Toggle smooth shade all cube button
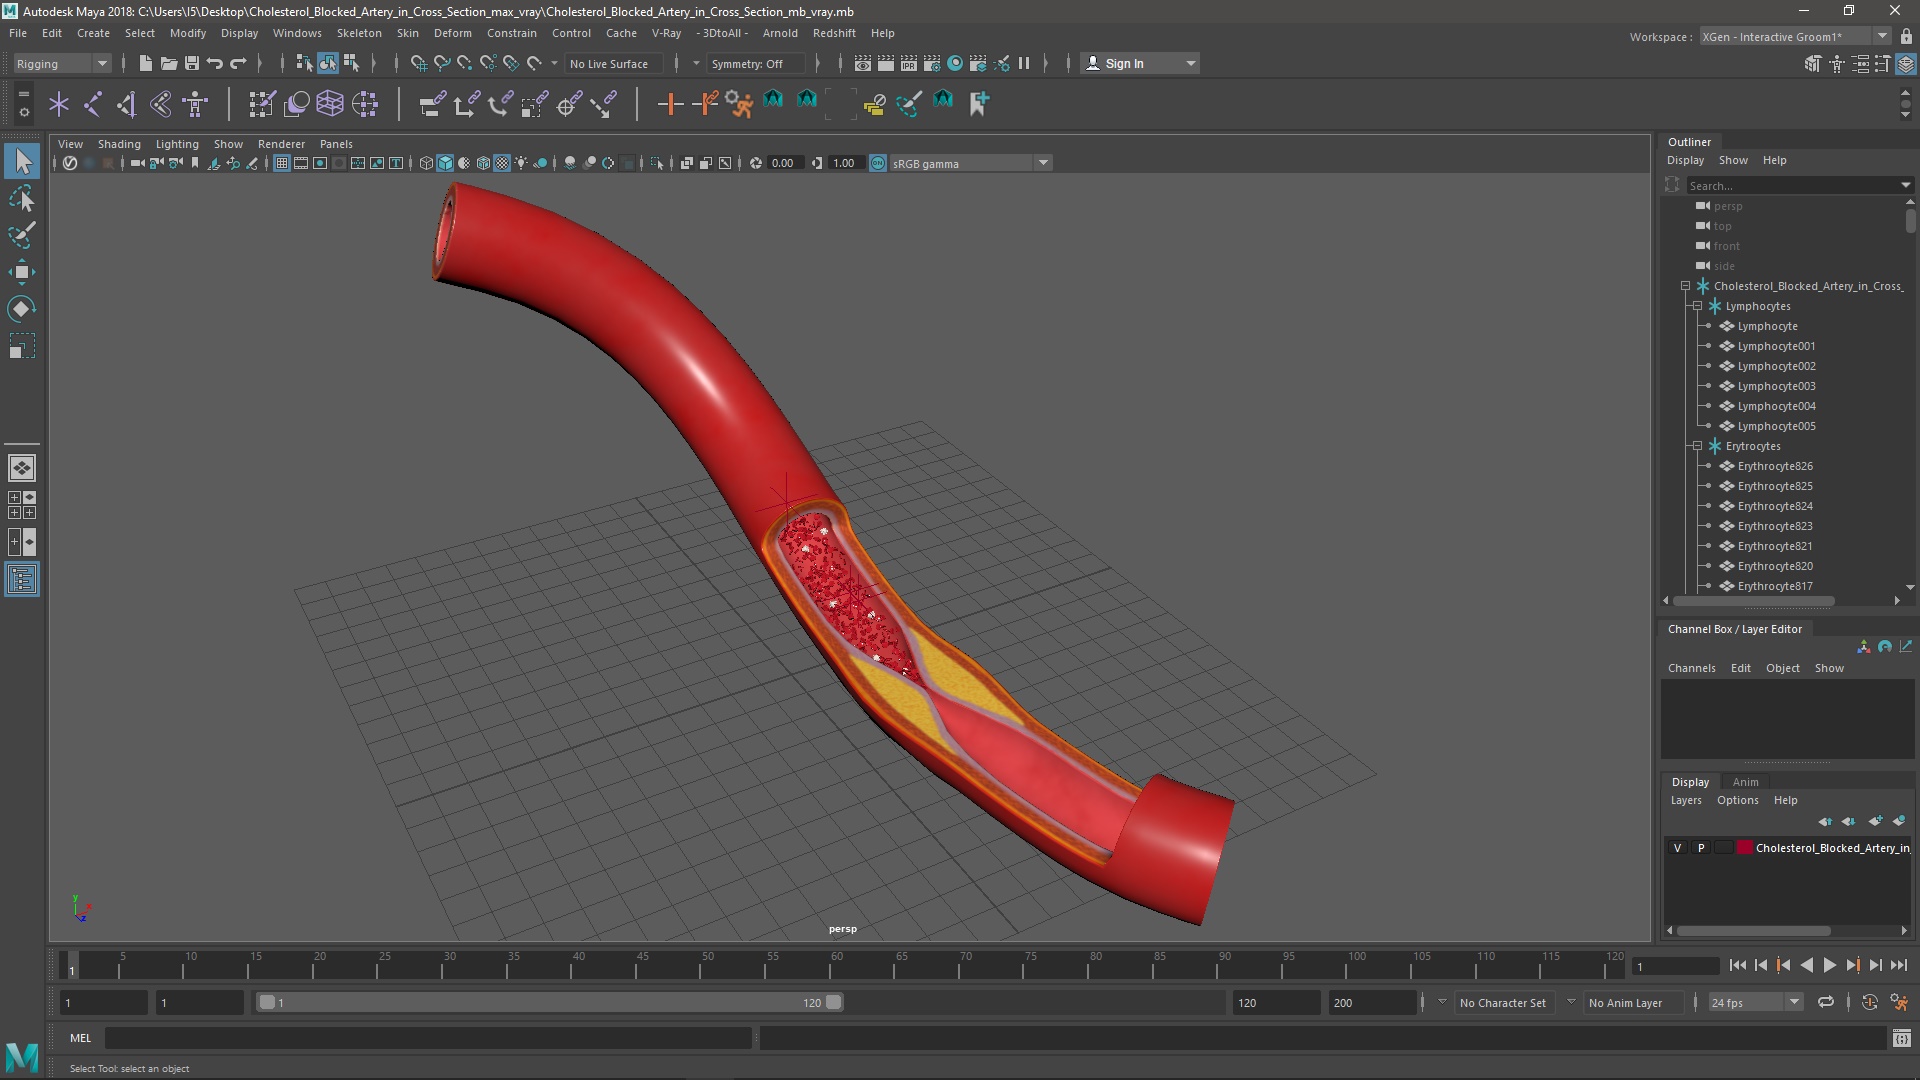Viewport: 1920px width, 1080px height. [445, 163]
